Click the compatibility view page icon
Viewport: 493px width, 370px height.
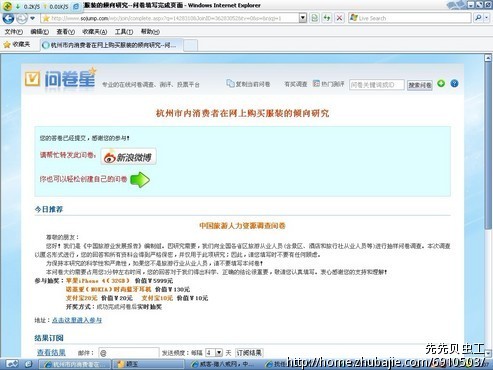coord(314,18)
